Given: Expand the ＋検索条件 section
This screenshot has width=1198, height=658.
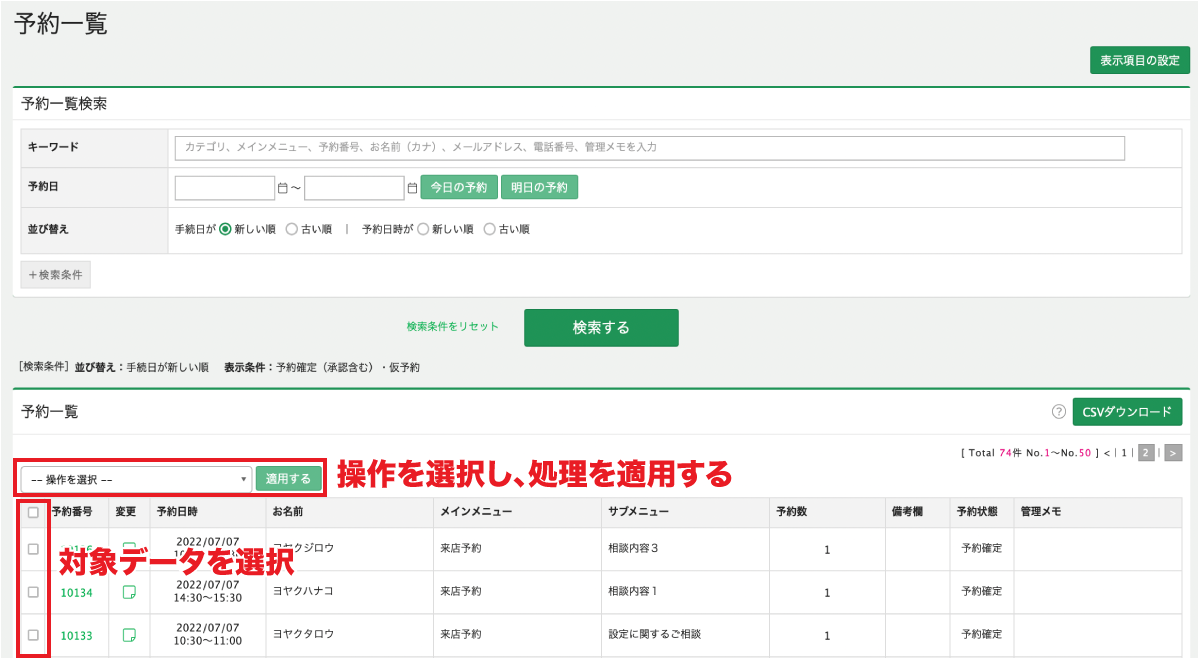Looking at the screenshot, I should pyautogui.click(x=56, y=275).
